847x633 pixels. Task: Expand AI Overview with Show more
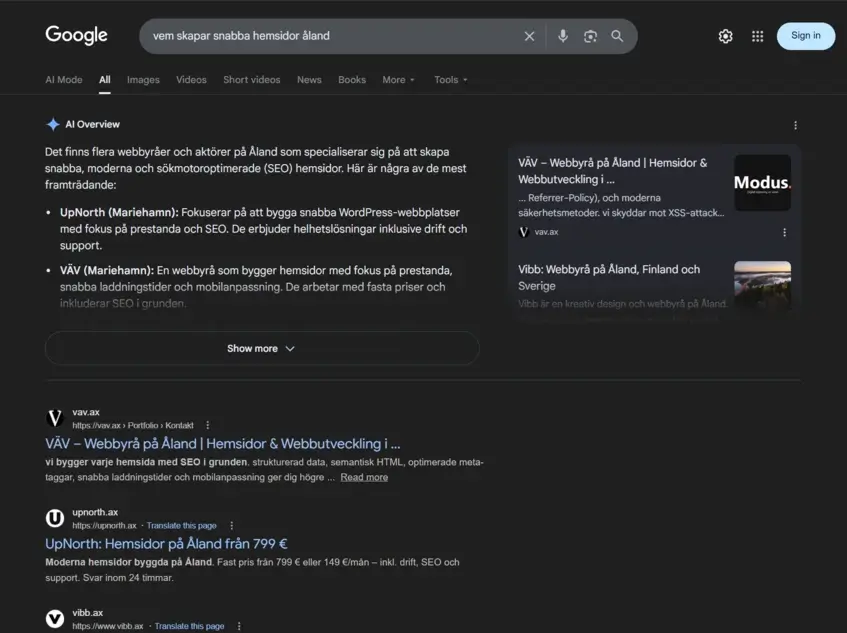262,348
